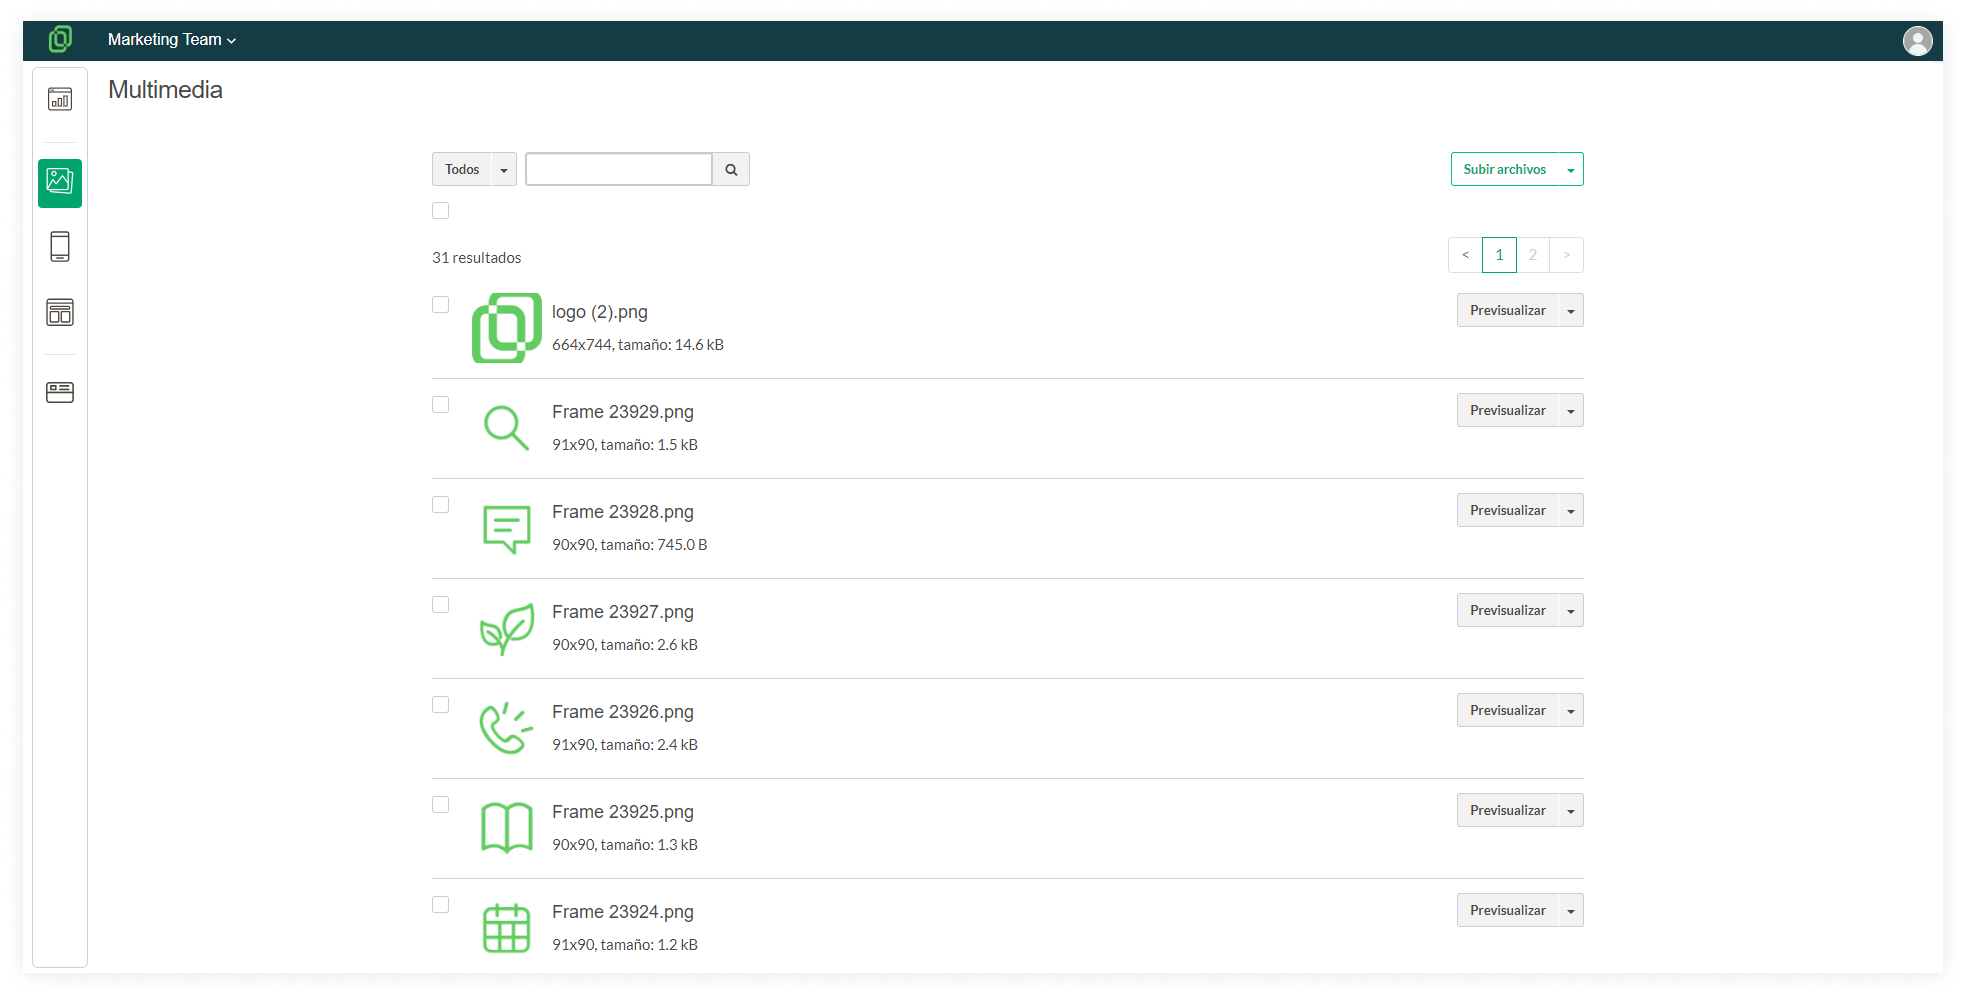Expand Previsualizar arrow for logo (2).png
Viewport: 1966px width, 998px height.
coord(1571,310)
